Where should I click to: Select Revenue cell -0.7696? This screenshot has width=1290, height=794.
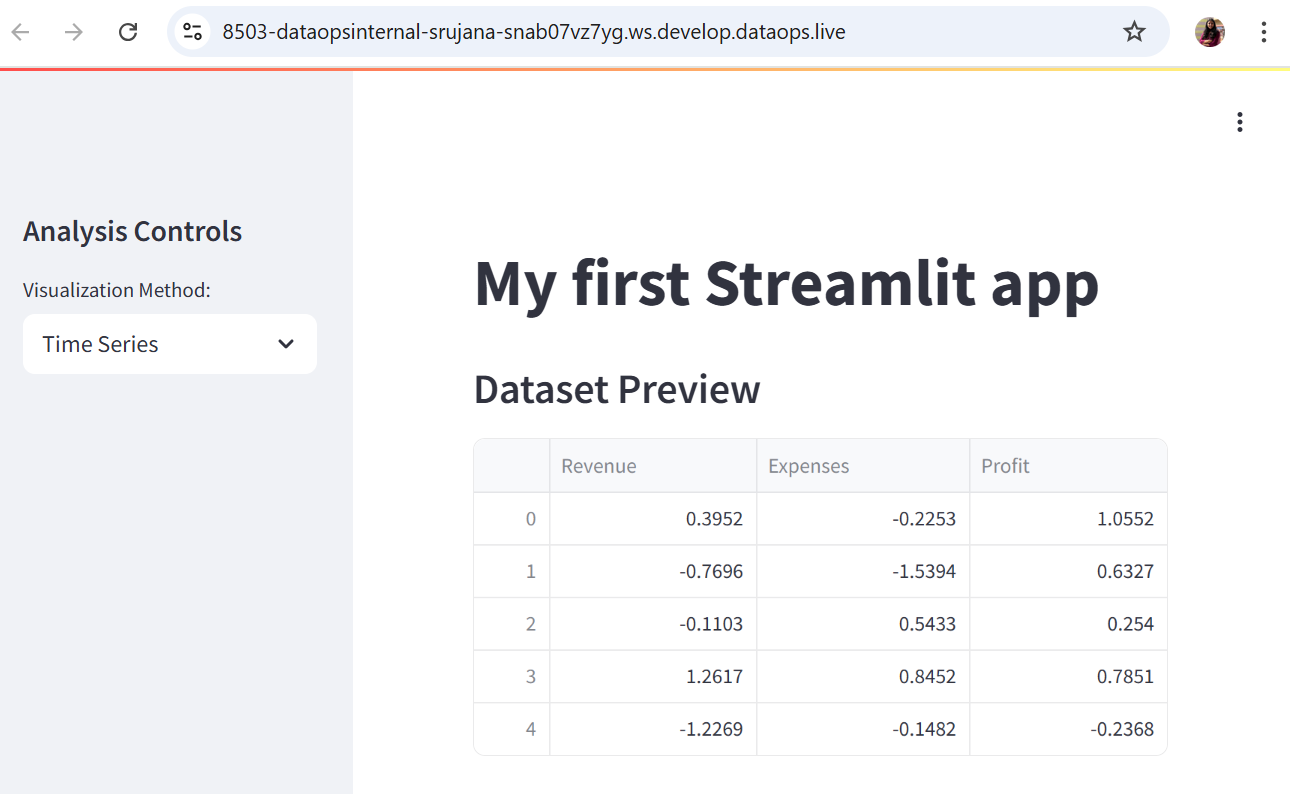(653, 572)
